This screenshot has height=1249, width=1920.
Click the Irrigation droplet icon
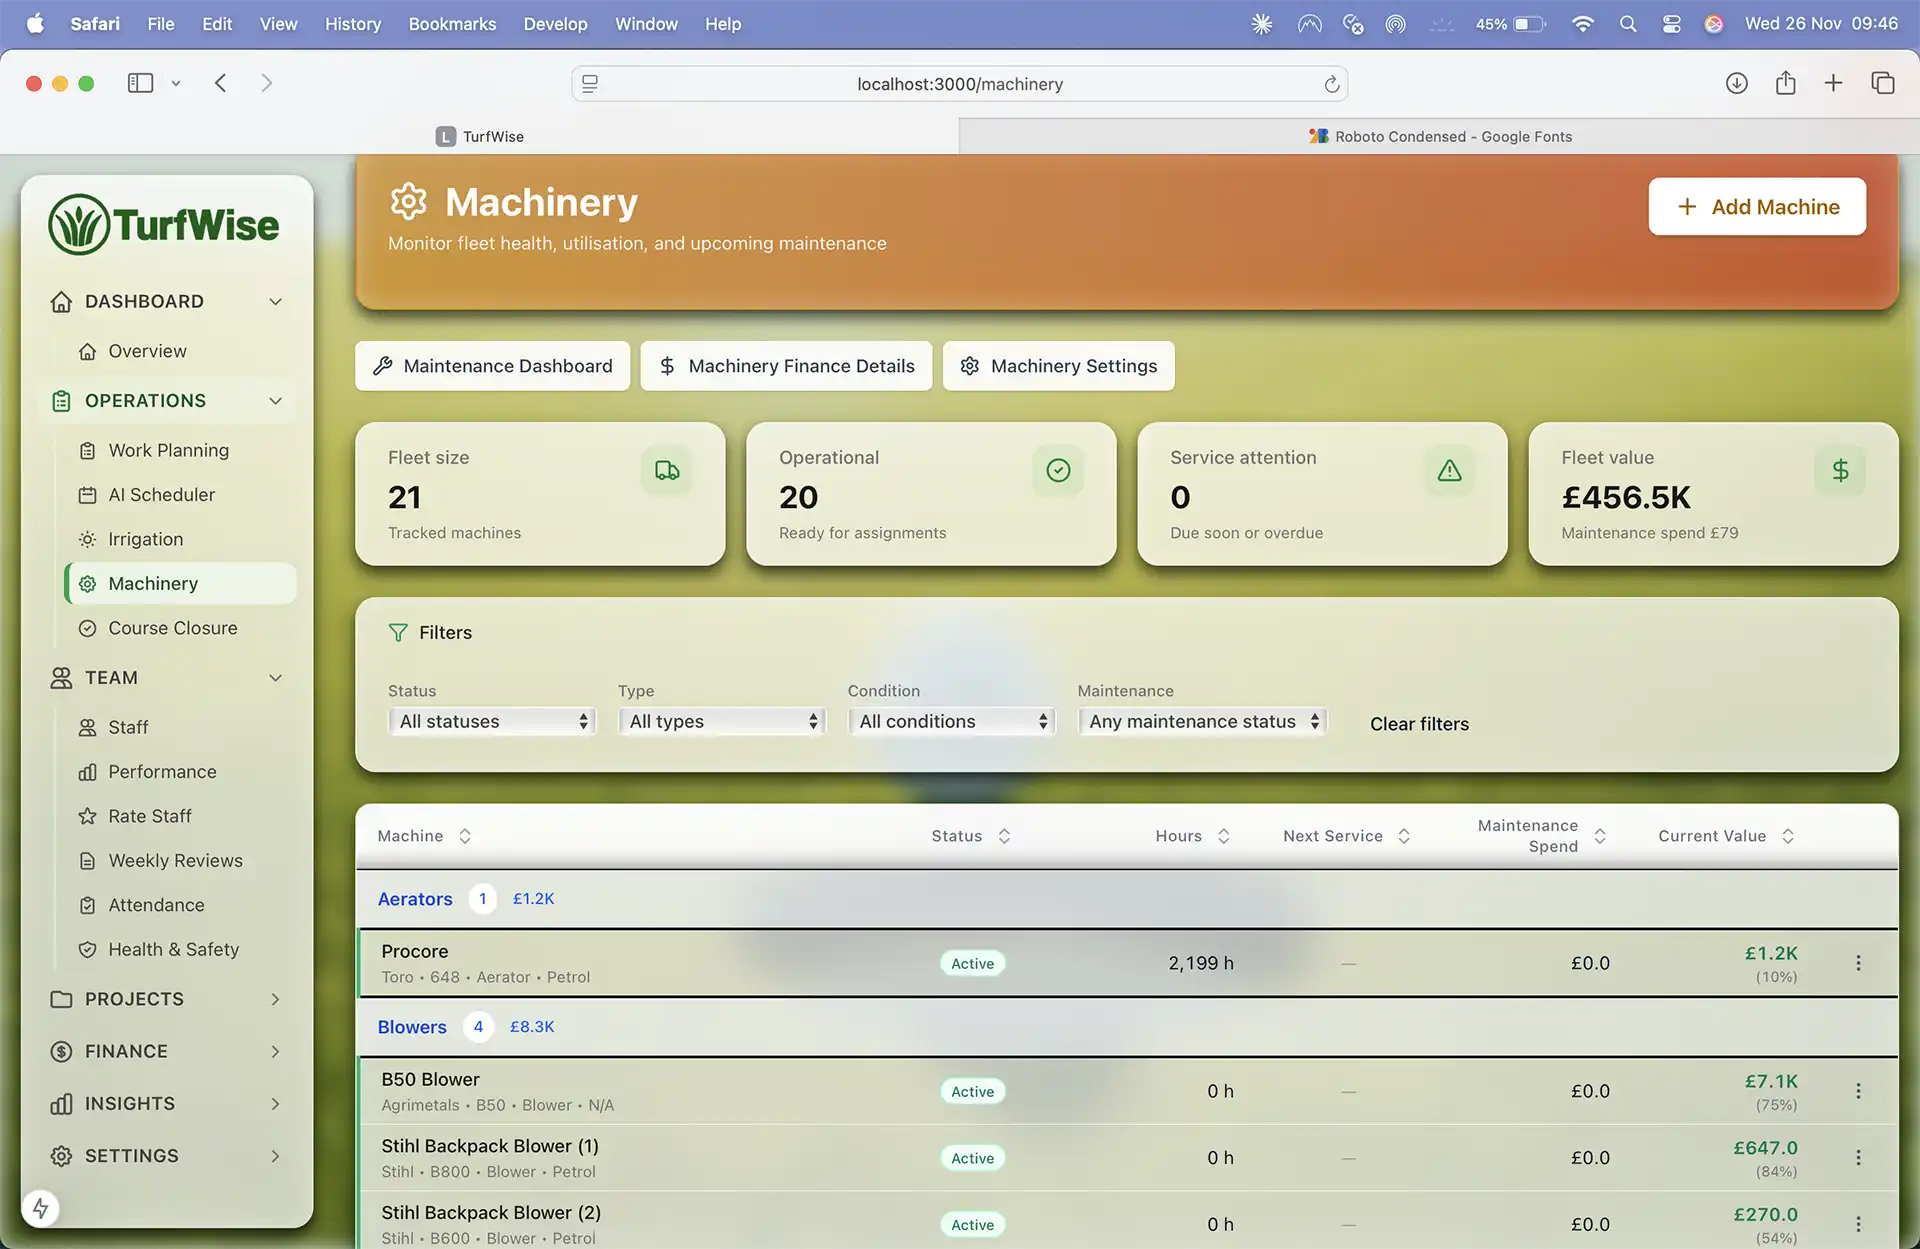(88, 539)
